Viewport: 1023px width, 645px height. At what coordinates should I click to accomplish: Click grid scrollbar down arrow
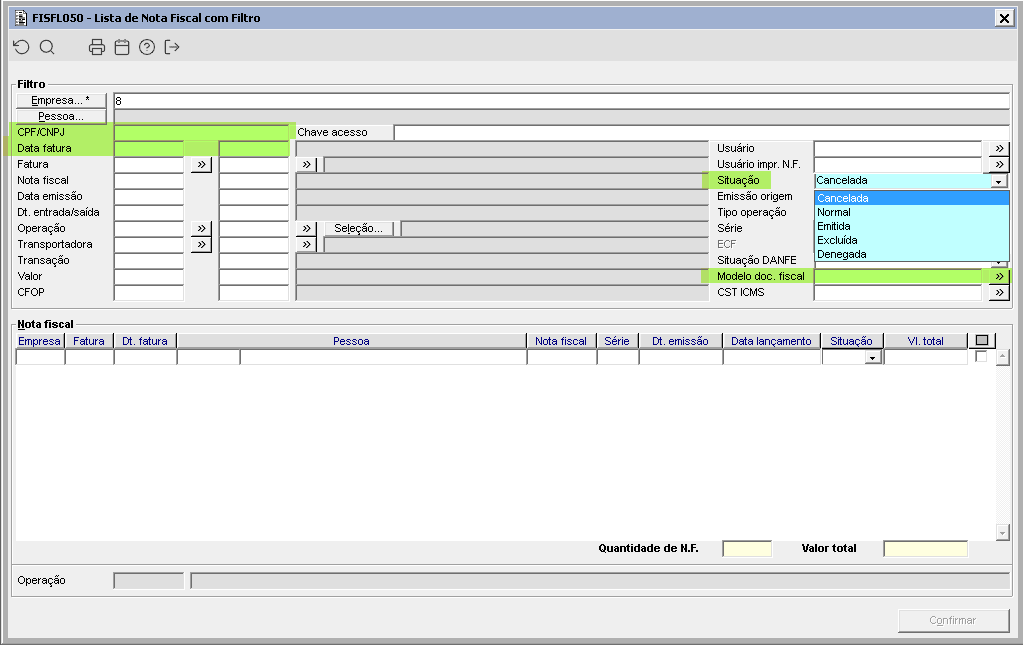click(x=1002, y=533)
